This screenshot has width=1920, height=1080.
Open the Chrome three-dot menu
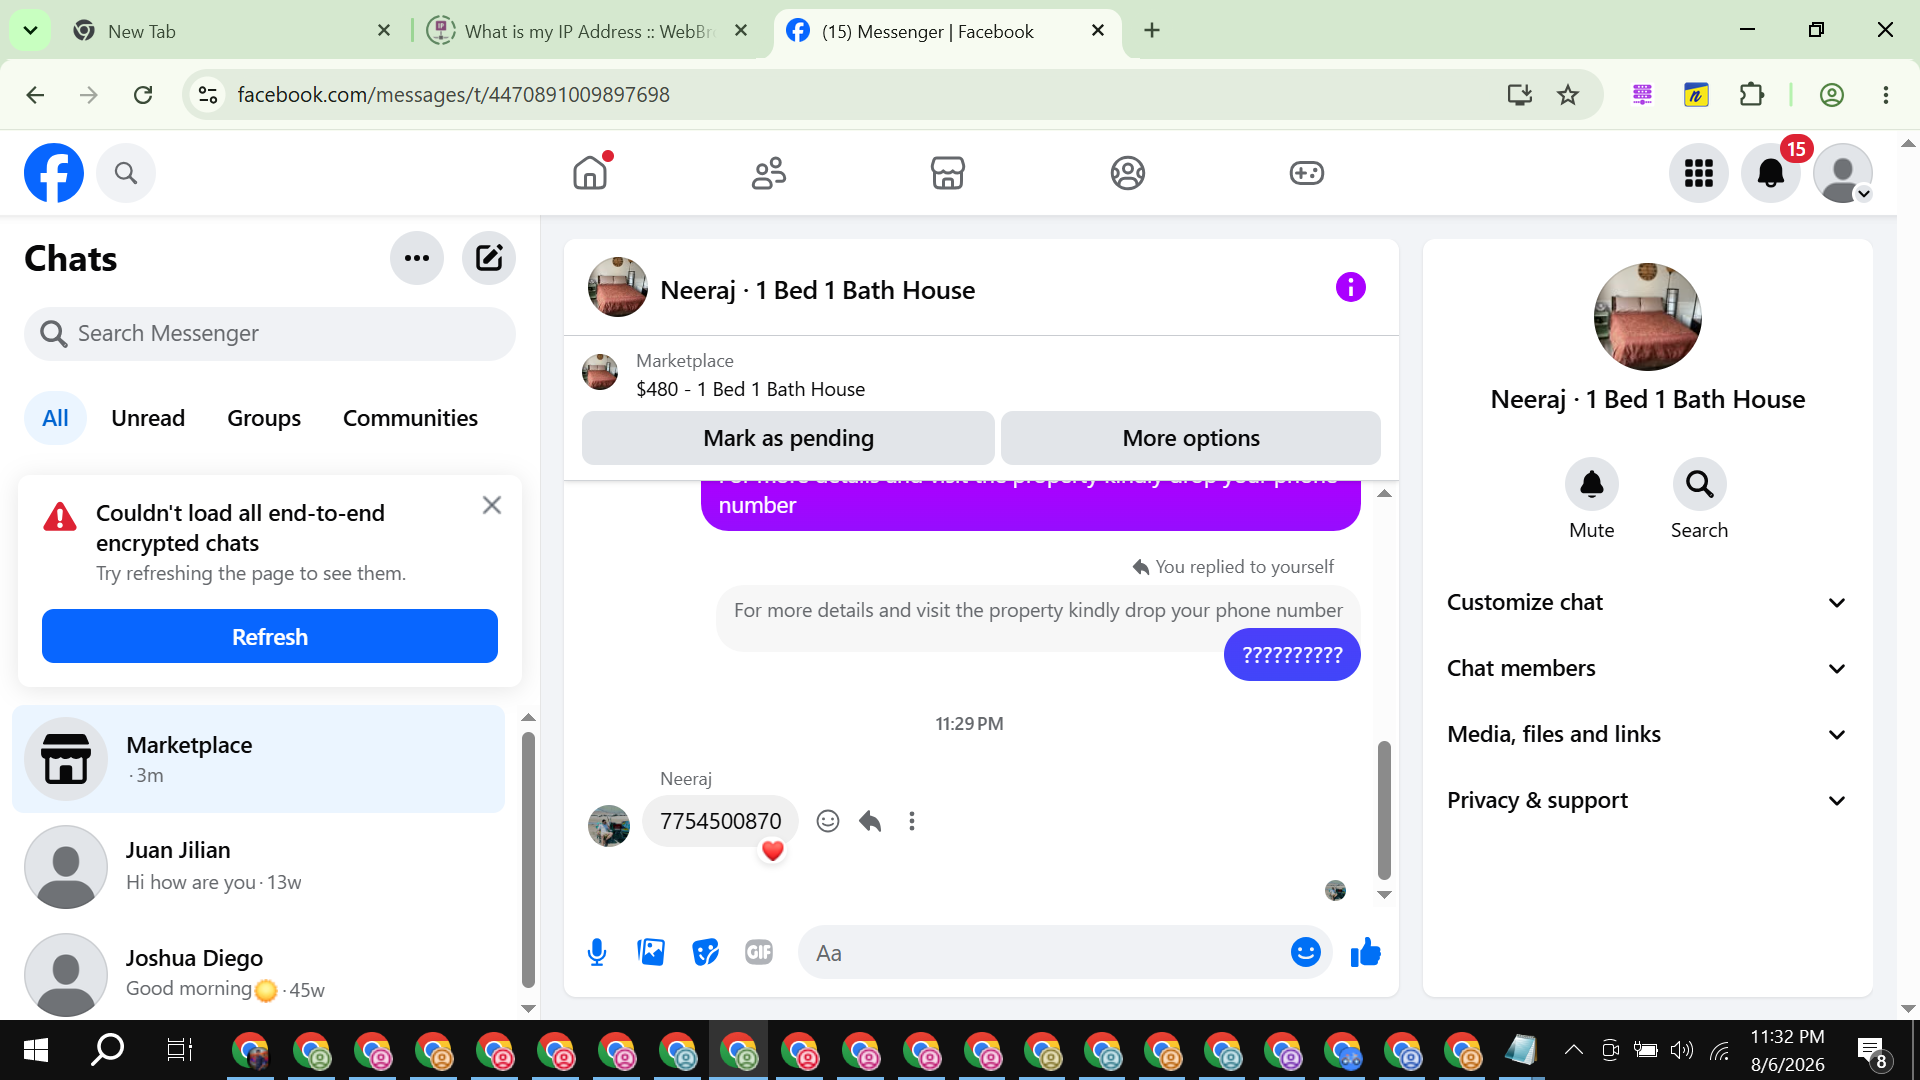1886,94
